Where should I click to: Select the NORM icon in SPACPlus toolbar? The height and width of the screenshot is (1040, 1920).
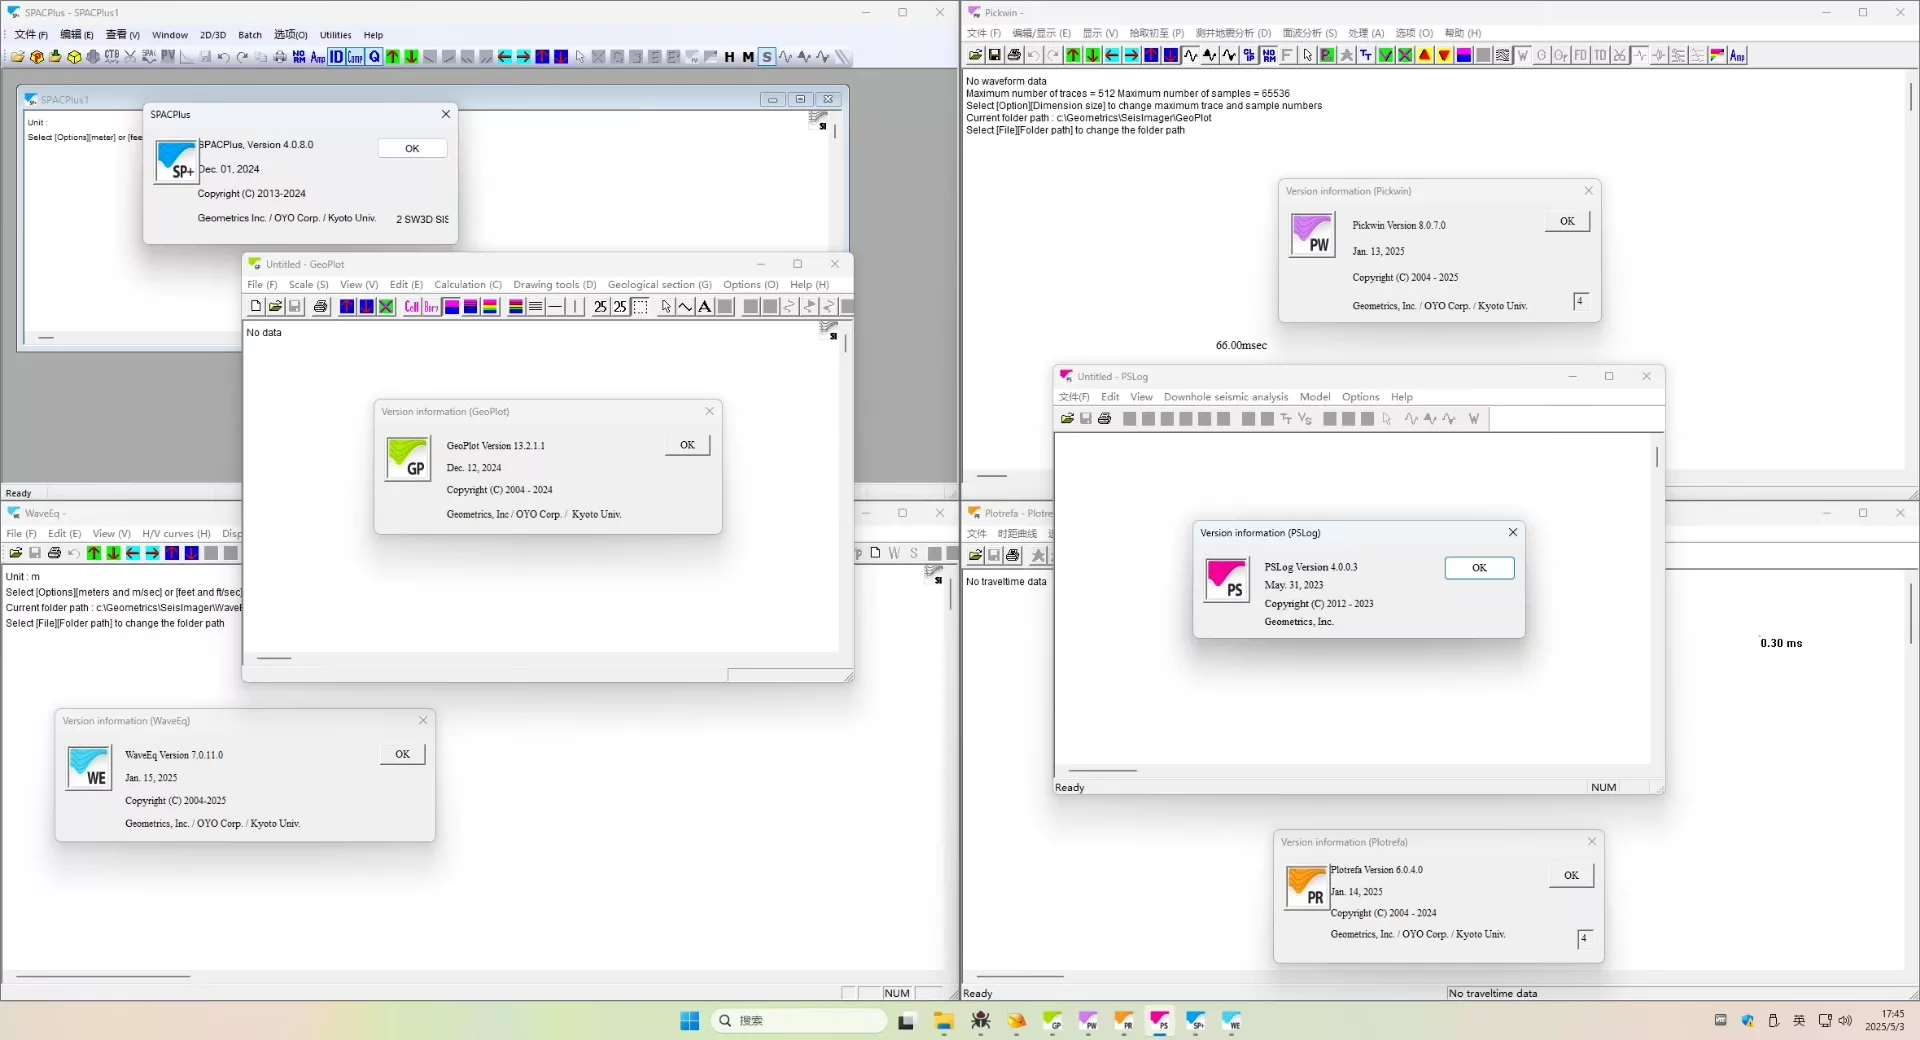299,57
